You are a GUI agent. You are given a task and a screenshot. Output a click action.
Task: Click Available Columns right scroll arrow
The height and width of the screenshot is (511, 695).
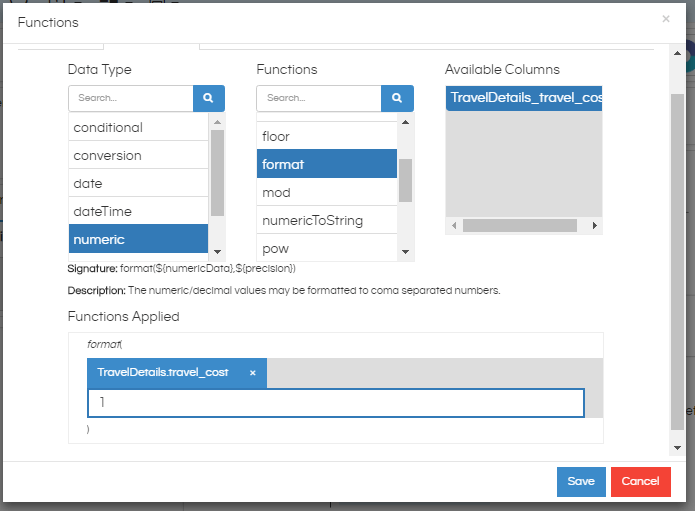[x=594, y=226]
